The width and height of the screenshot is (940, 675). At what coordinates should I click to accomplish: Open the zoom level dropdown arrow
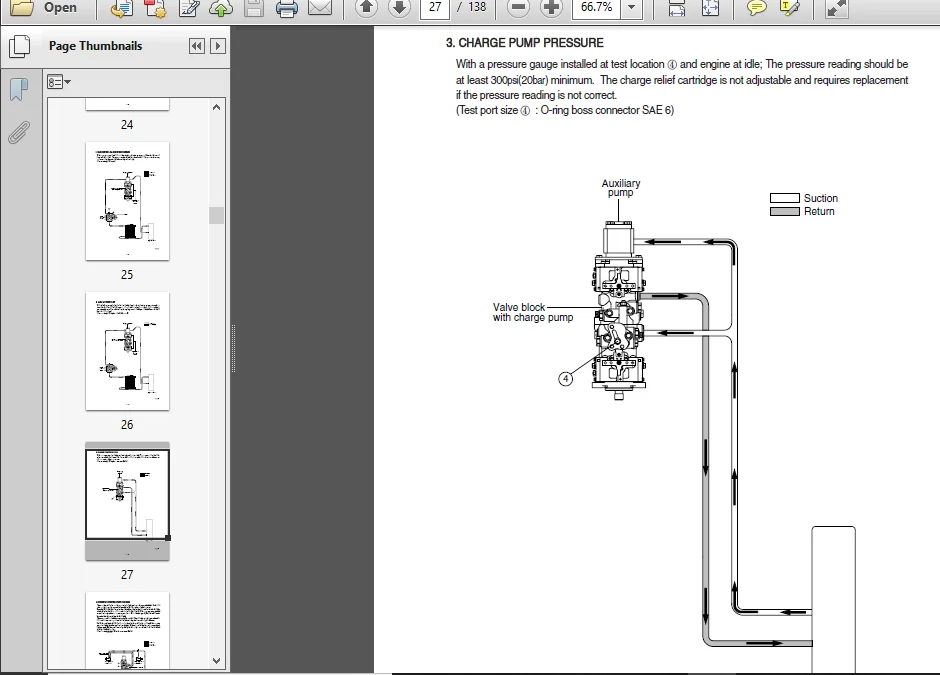tap(631, 8)
